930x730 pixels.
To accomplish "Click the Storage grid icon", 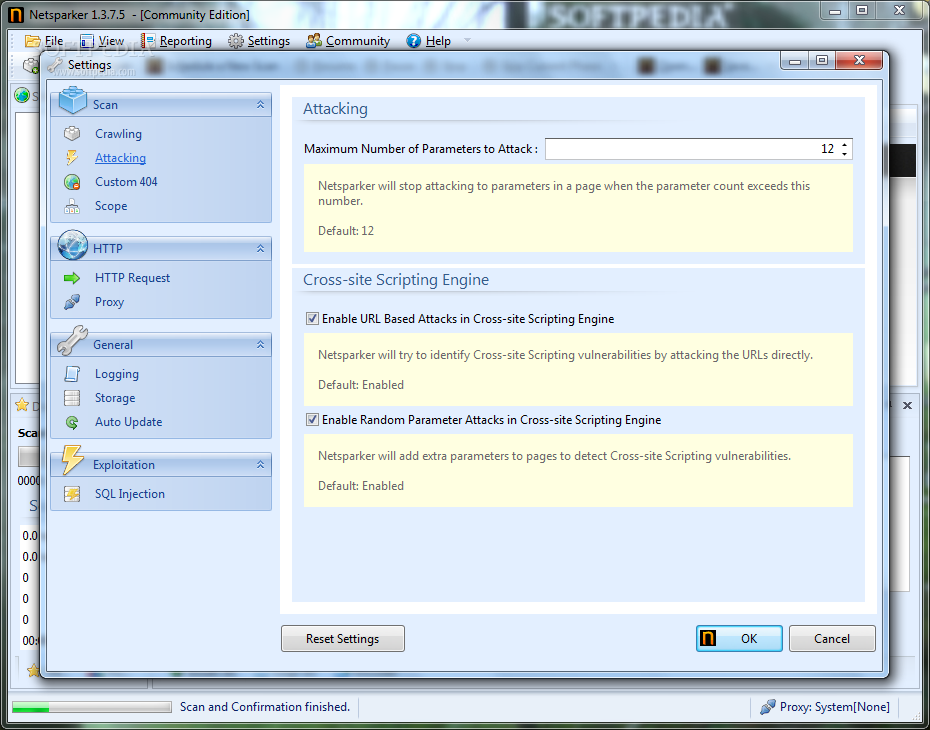I will (x=72, y=398).
